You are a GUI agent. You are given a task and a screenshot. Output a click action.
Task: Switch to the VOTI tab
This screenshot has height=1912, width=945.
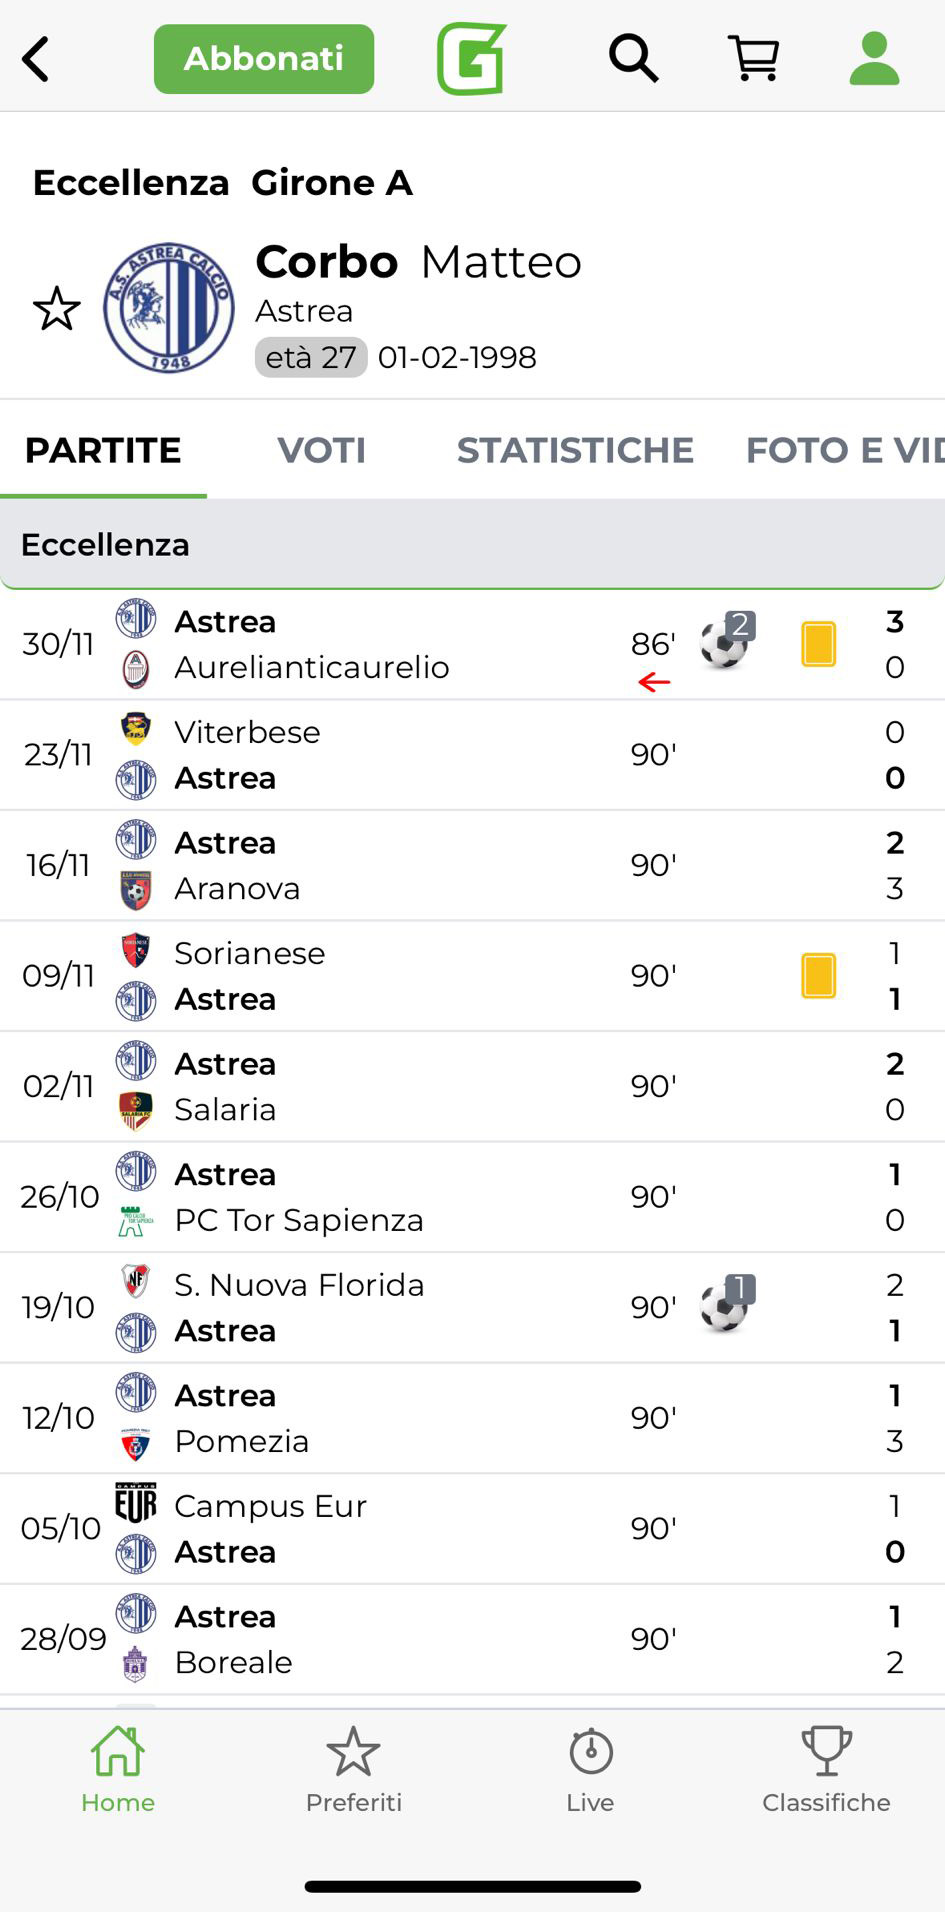click(321, 450)
